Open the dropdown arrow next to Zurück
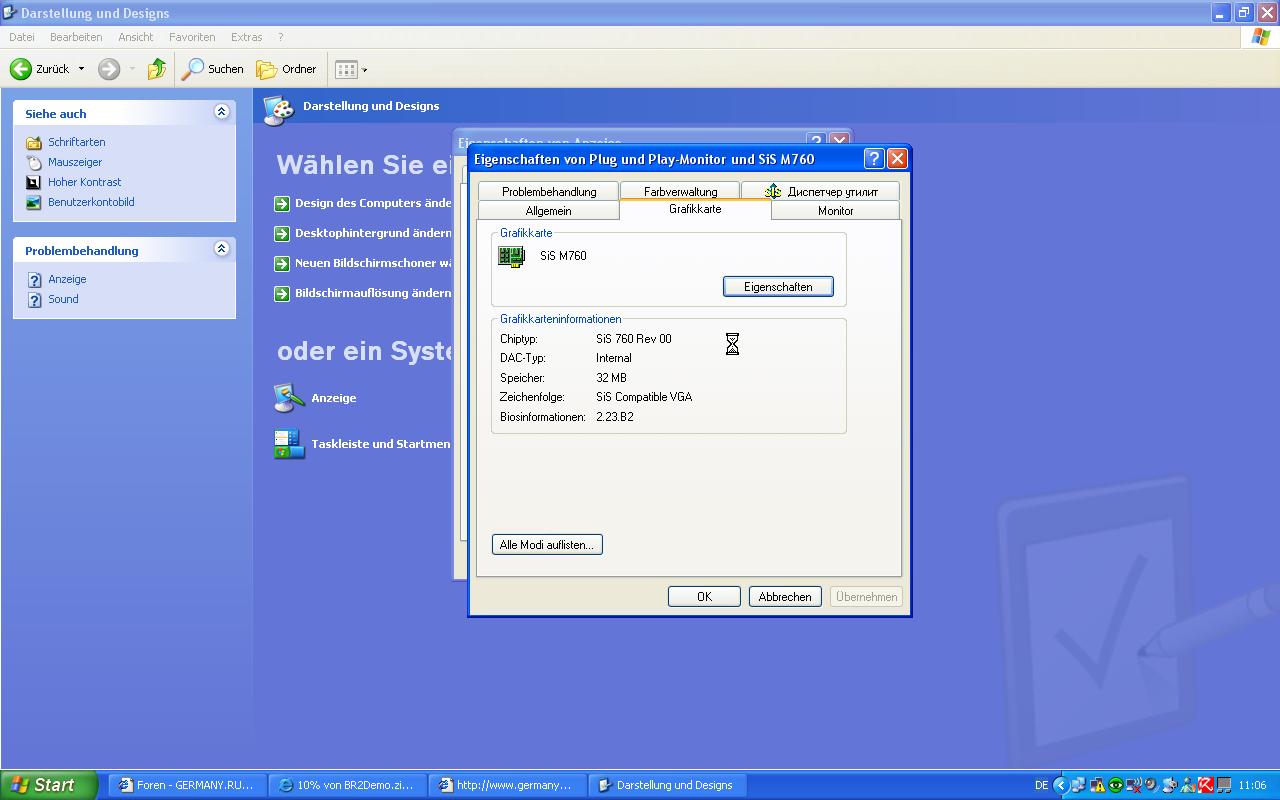 pos(82,69)
